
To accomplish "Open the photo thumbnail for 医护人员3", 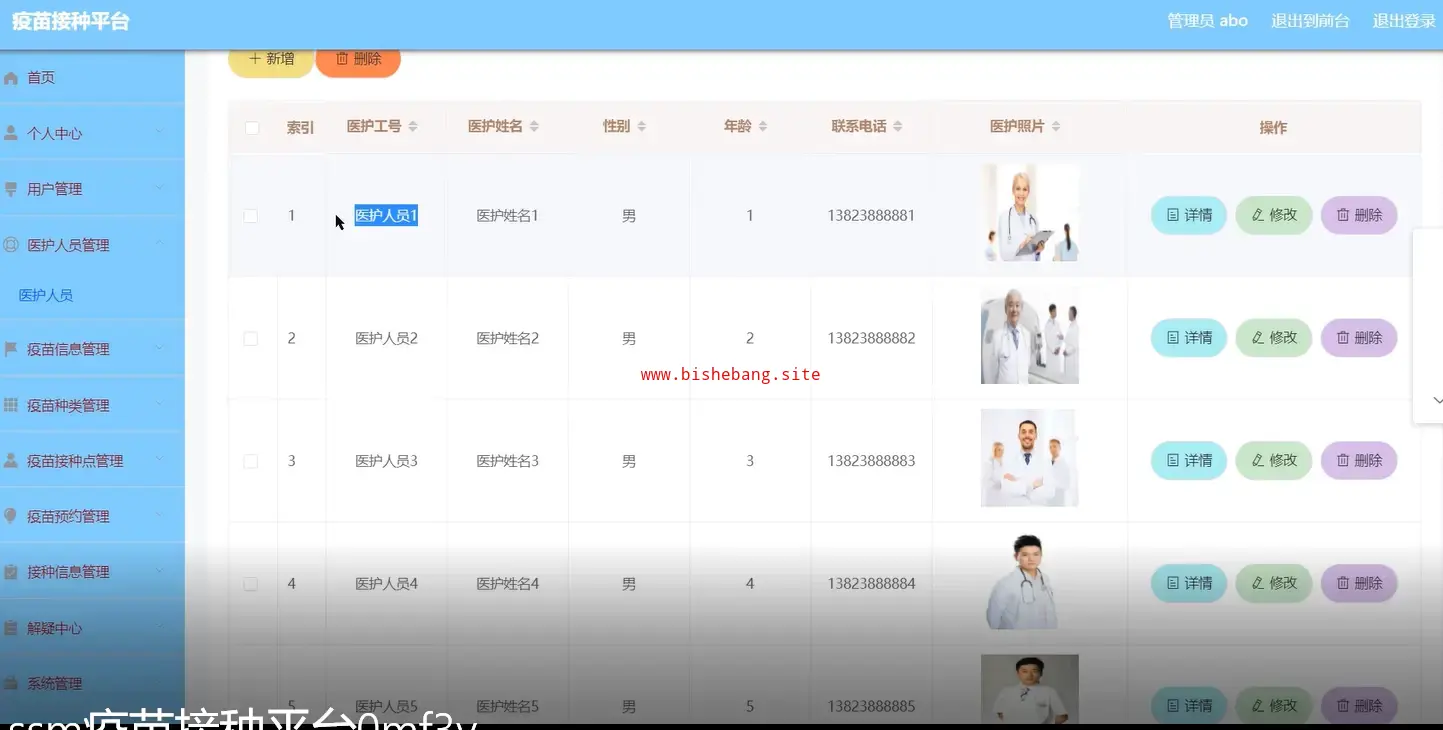I will [x=1030, y=458].
